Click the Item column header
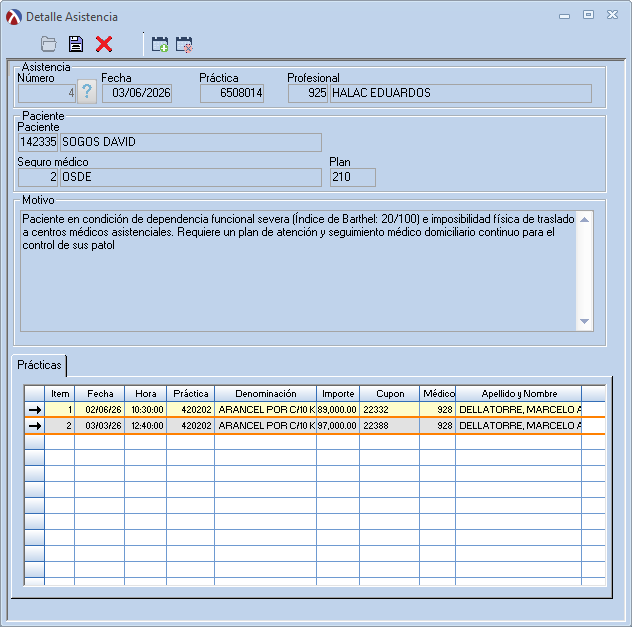The height and width of the screenshot is (627, 632). [60, 394]
